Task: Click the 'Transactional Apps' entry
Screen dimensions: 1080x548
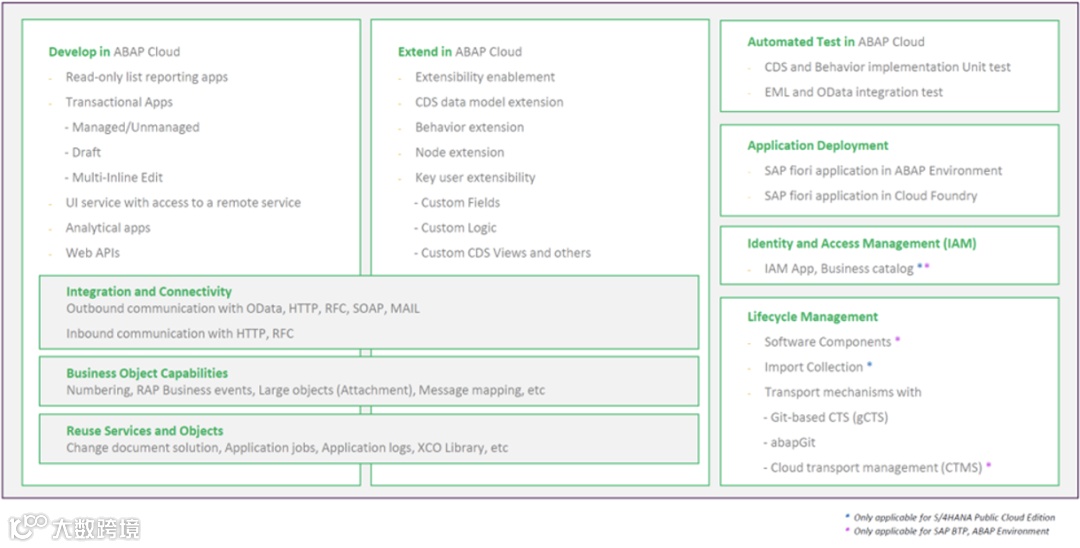Action: click(x=119, y=102)
